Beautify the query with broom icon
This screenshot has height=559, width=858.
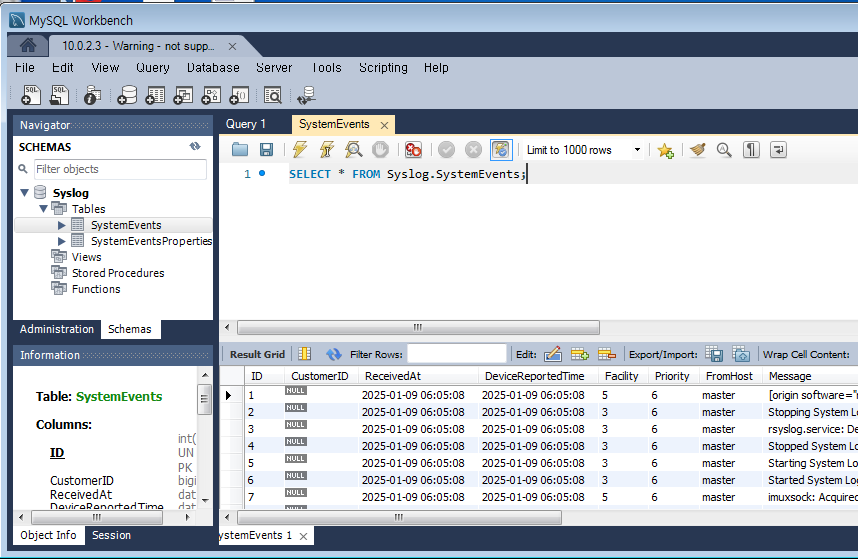point(698,149)
